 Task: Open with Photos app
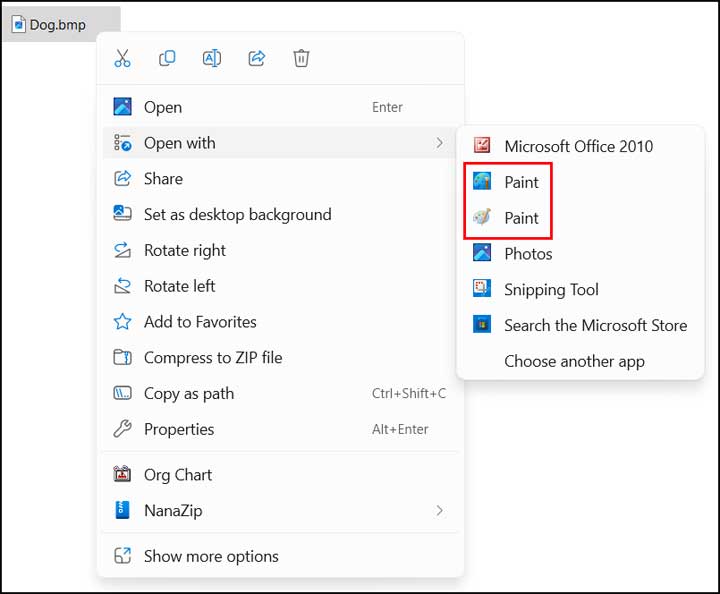pos(580,254)
